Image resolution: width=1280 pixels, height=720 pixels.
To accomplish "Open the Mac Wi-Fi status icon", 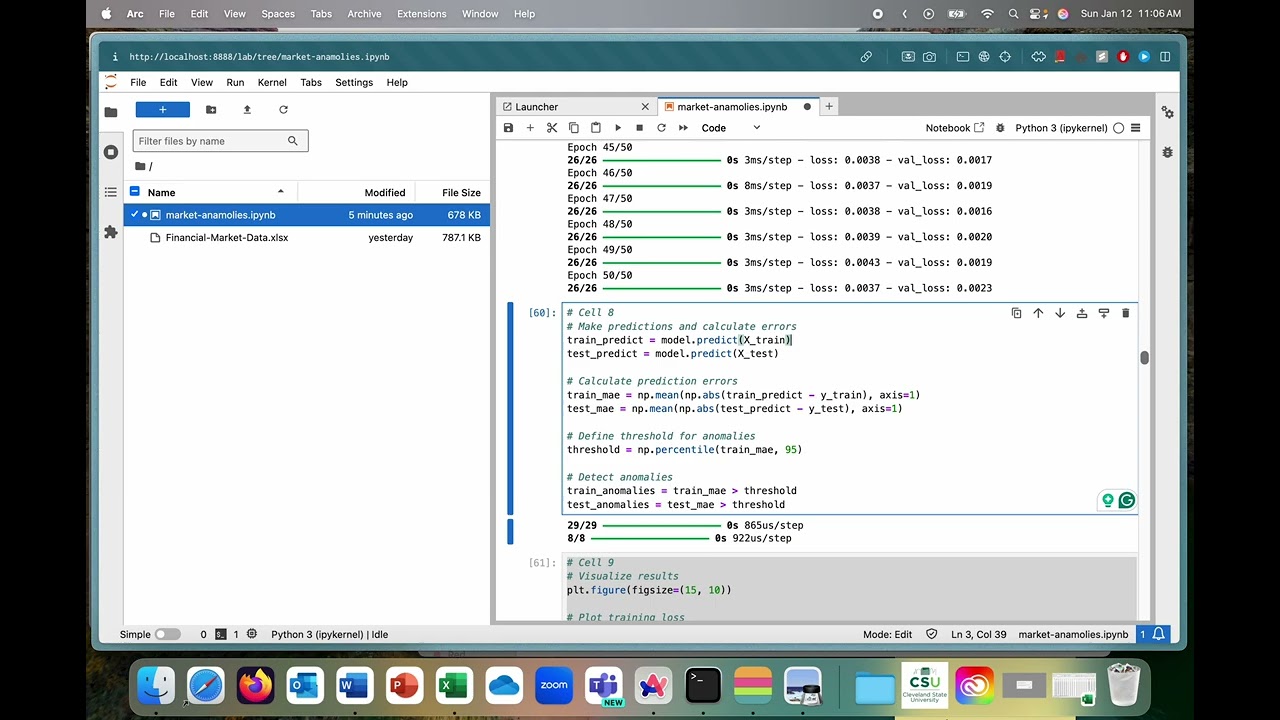I will point(988,14).
